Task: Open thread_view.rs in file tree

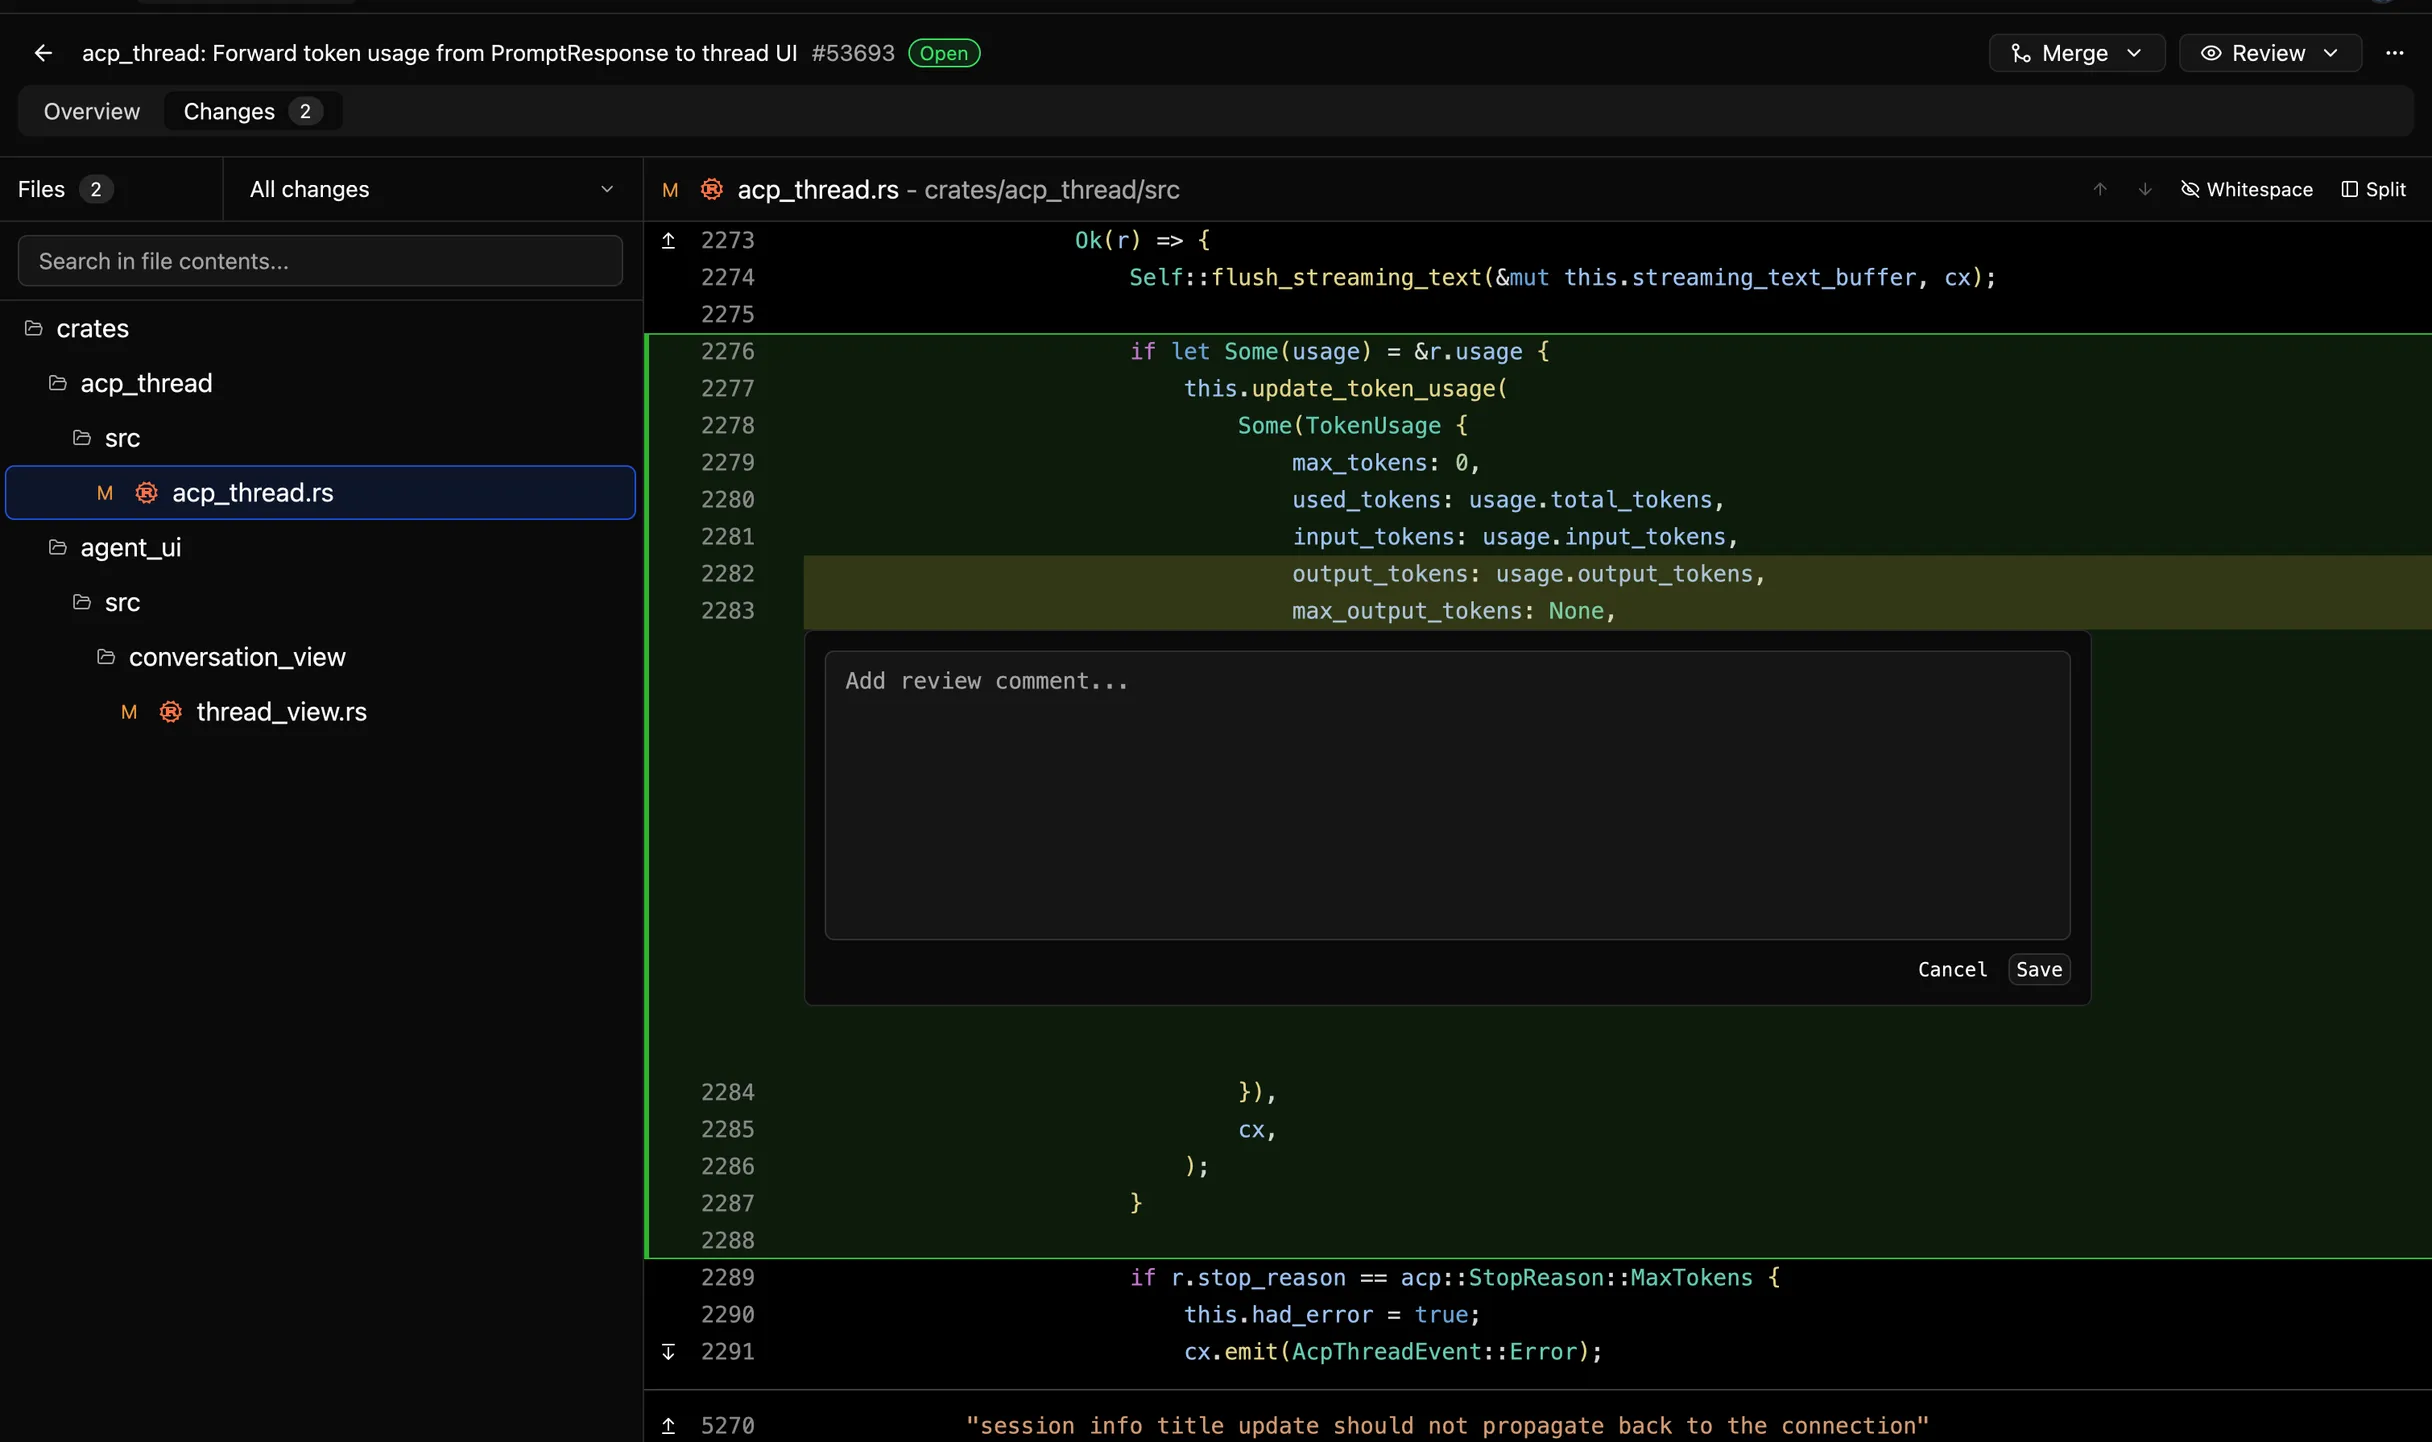Action: [320, 712]
